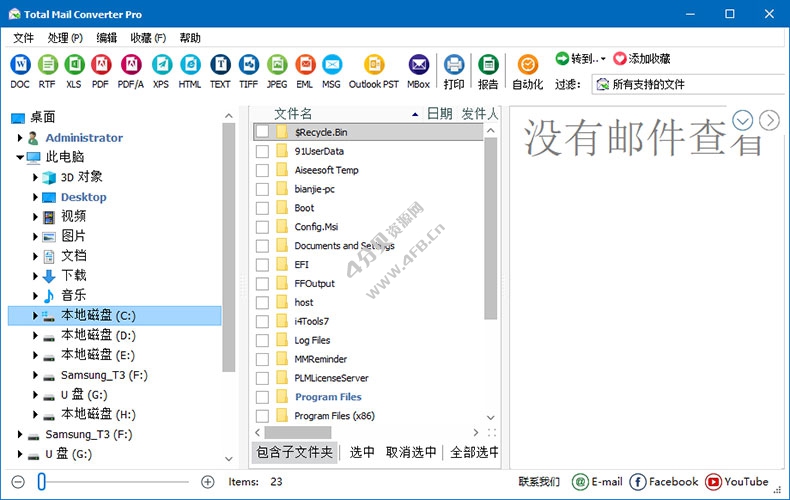Click the JPEG conversion icon

[x=277, y=65]
